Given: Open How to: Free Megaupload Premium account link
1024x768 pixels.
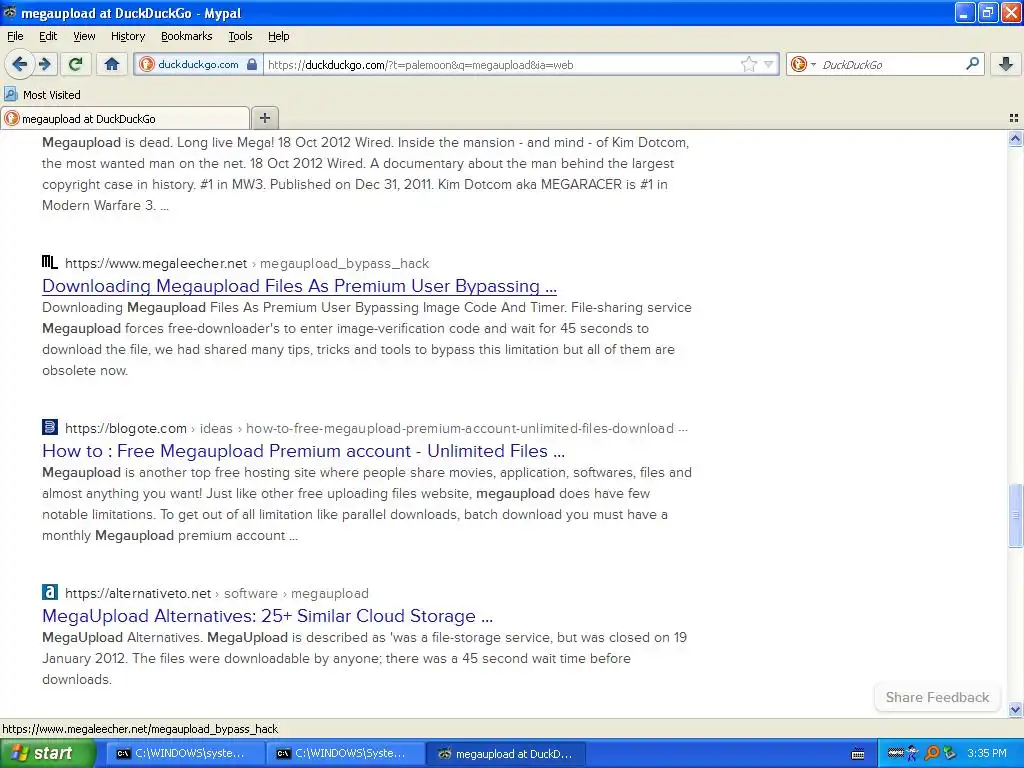Looking at the screenshot, I should tap(303, 451).
